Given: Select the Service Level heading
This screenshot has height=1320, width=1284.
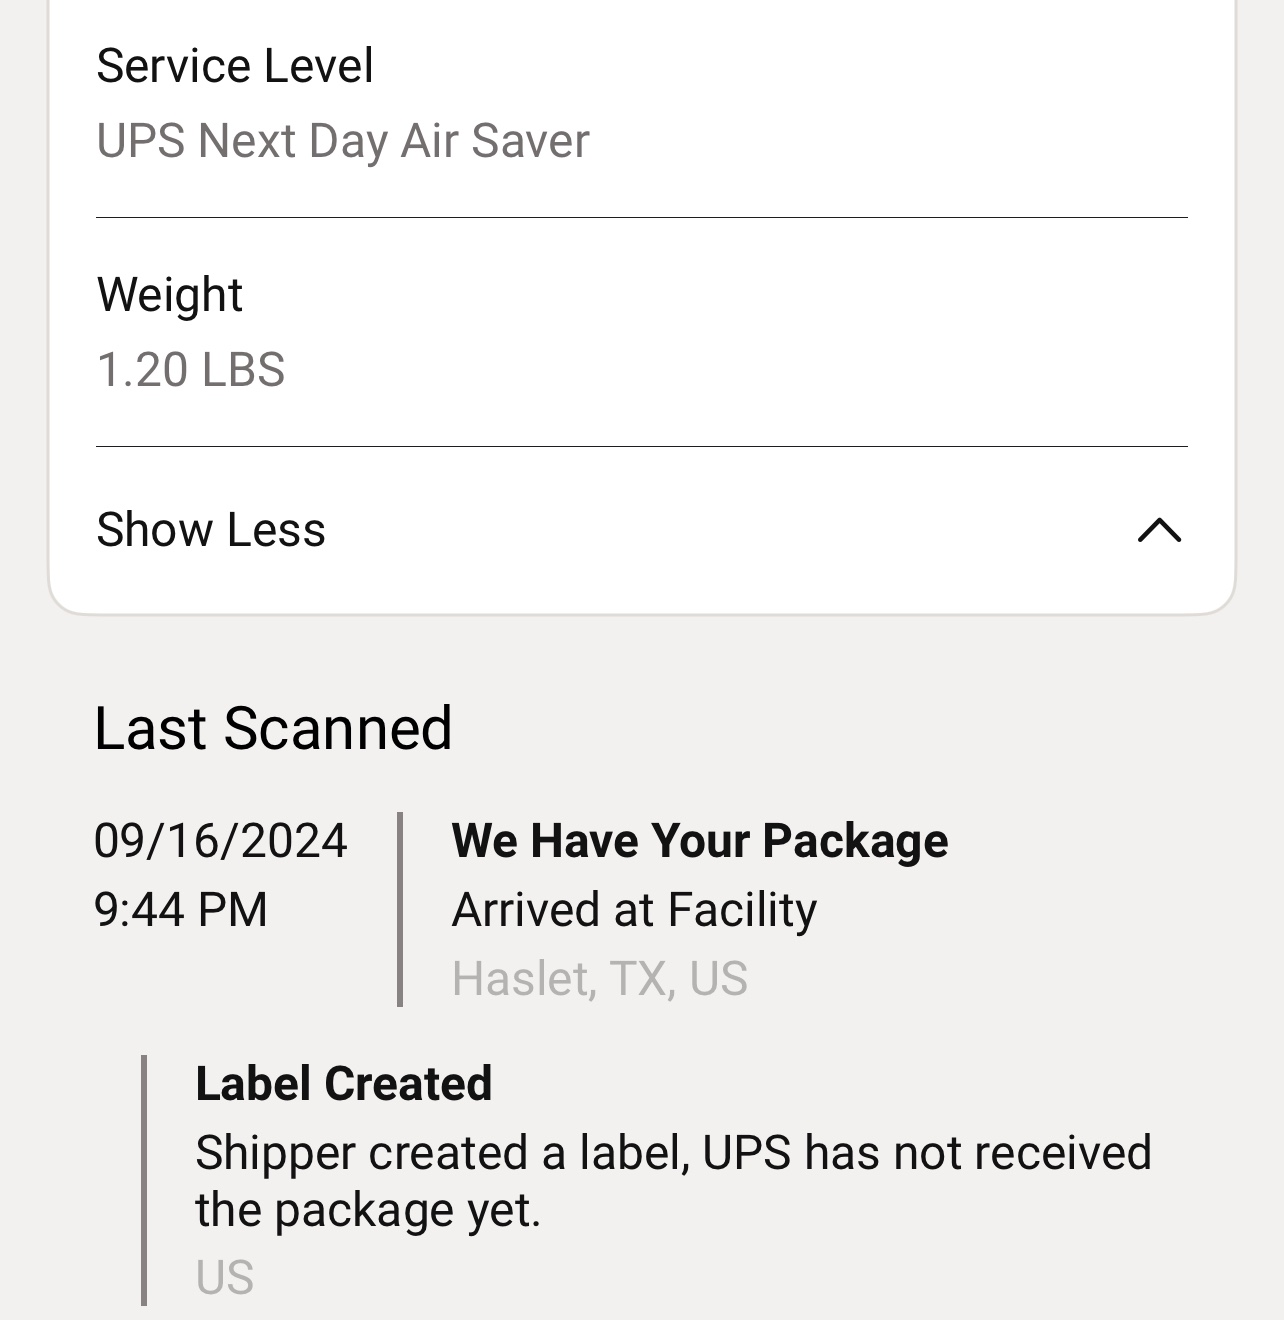Looking at the screenshot, I should [235, 66].
